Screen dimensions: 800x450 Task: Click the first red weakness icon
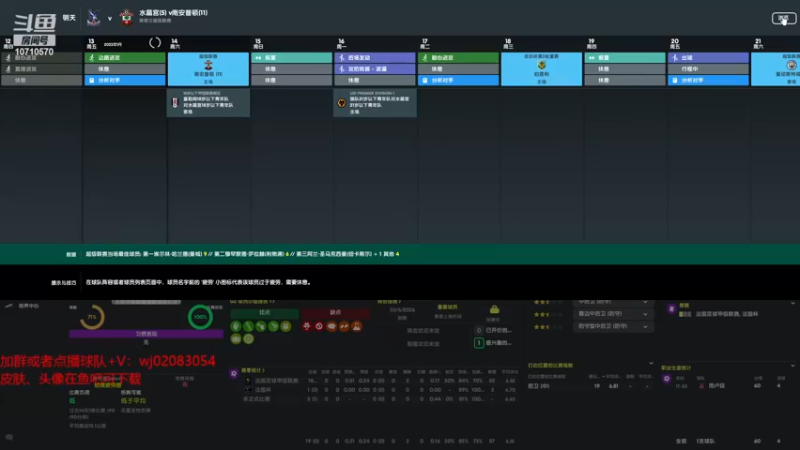[307, 326]
